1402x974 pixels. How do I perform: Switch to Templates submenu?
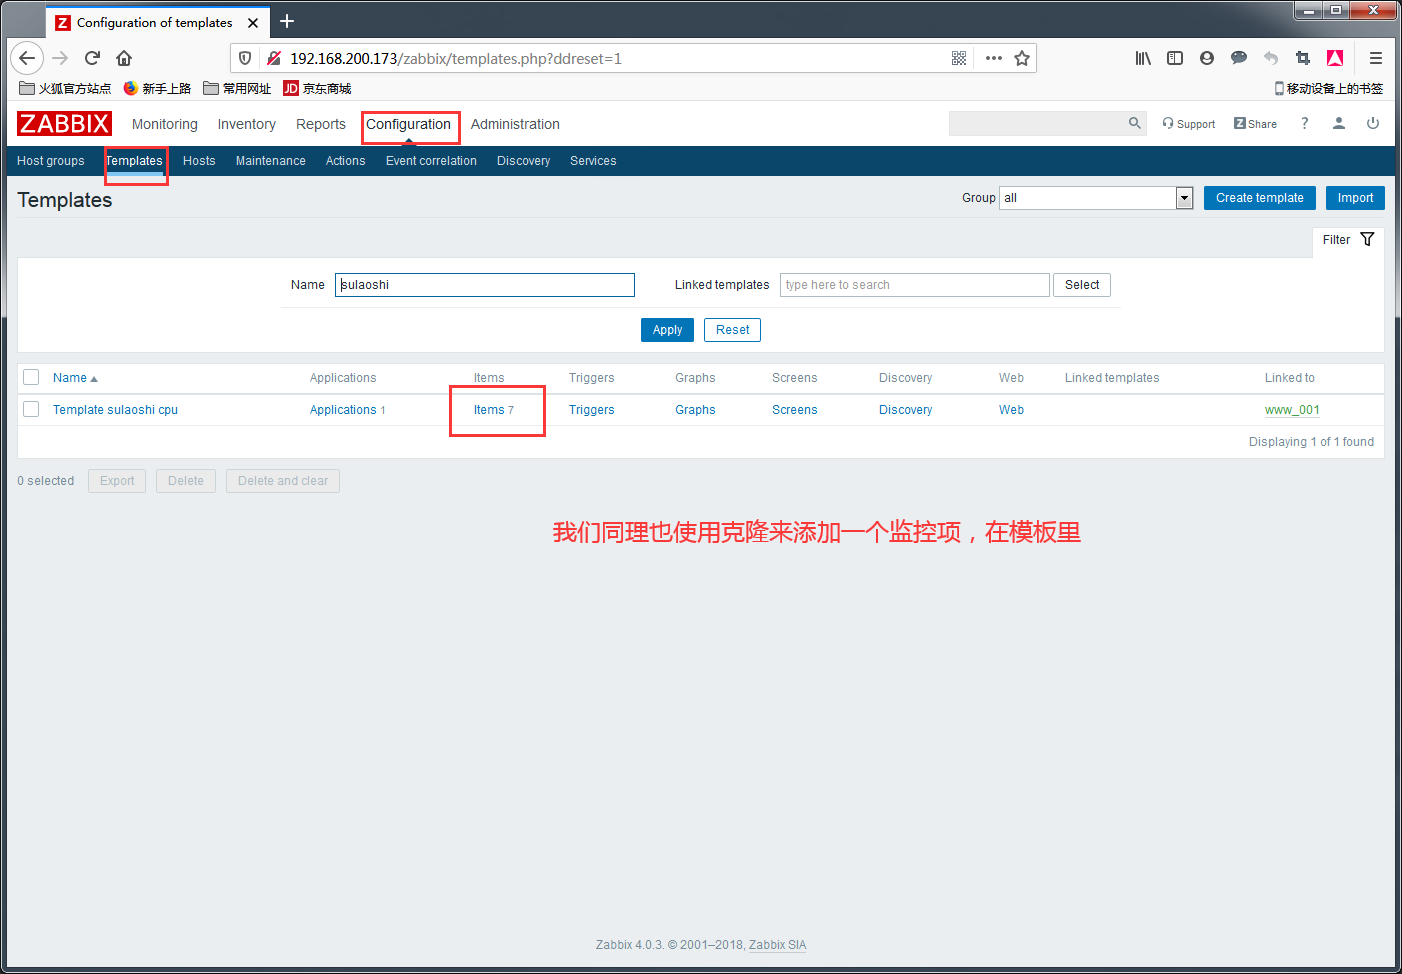(x=134, y=161)
